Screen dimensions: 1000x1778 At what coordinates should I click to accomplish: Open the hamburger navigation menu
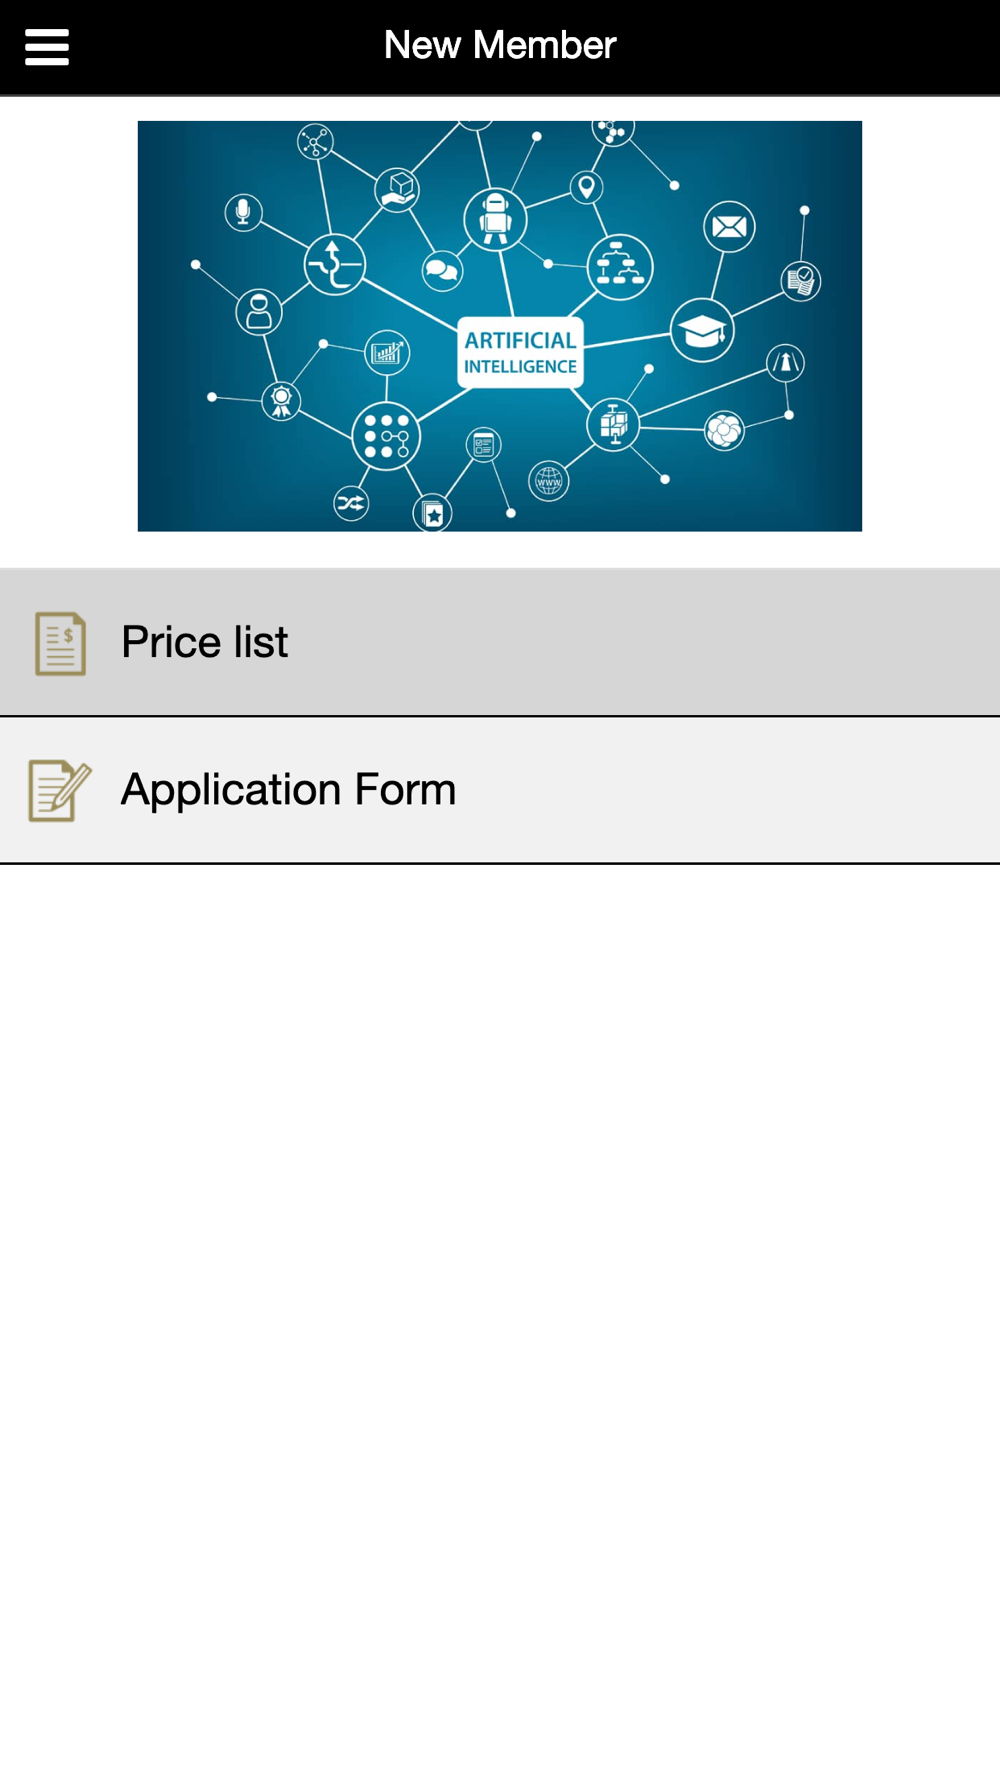click(47, 47)
